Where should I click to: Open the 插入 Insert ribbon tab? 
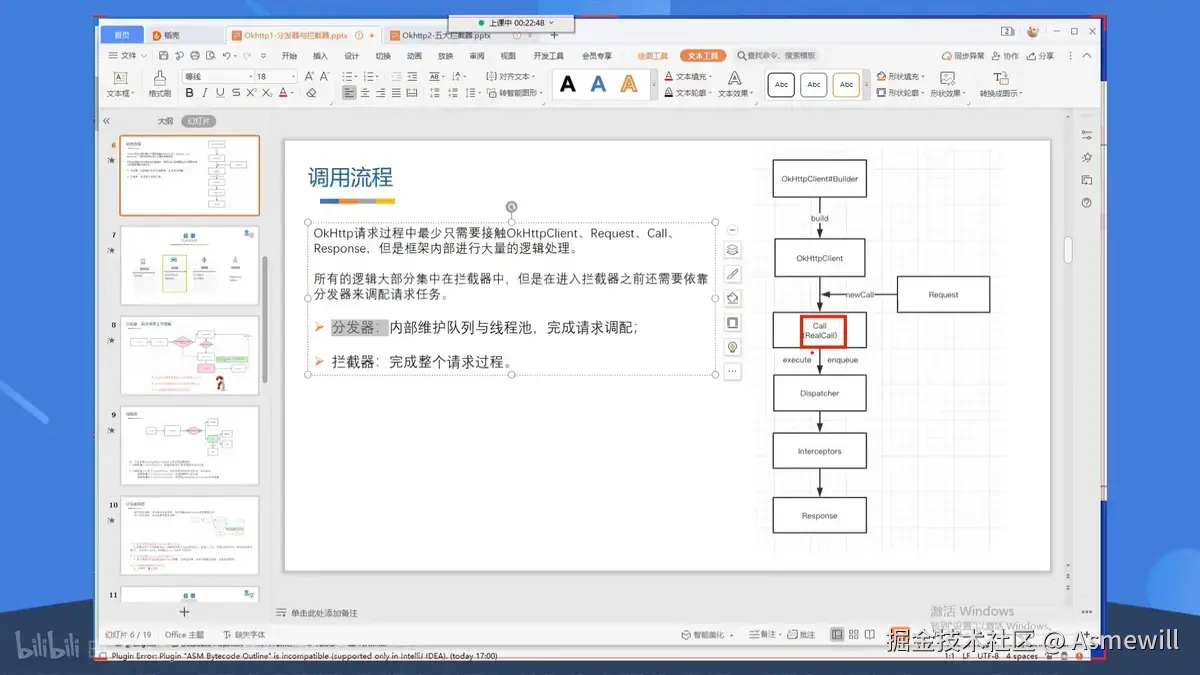tap(320, 56)
